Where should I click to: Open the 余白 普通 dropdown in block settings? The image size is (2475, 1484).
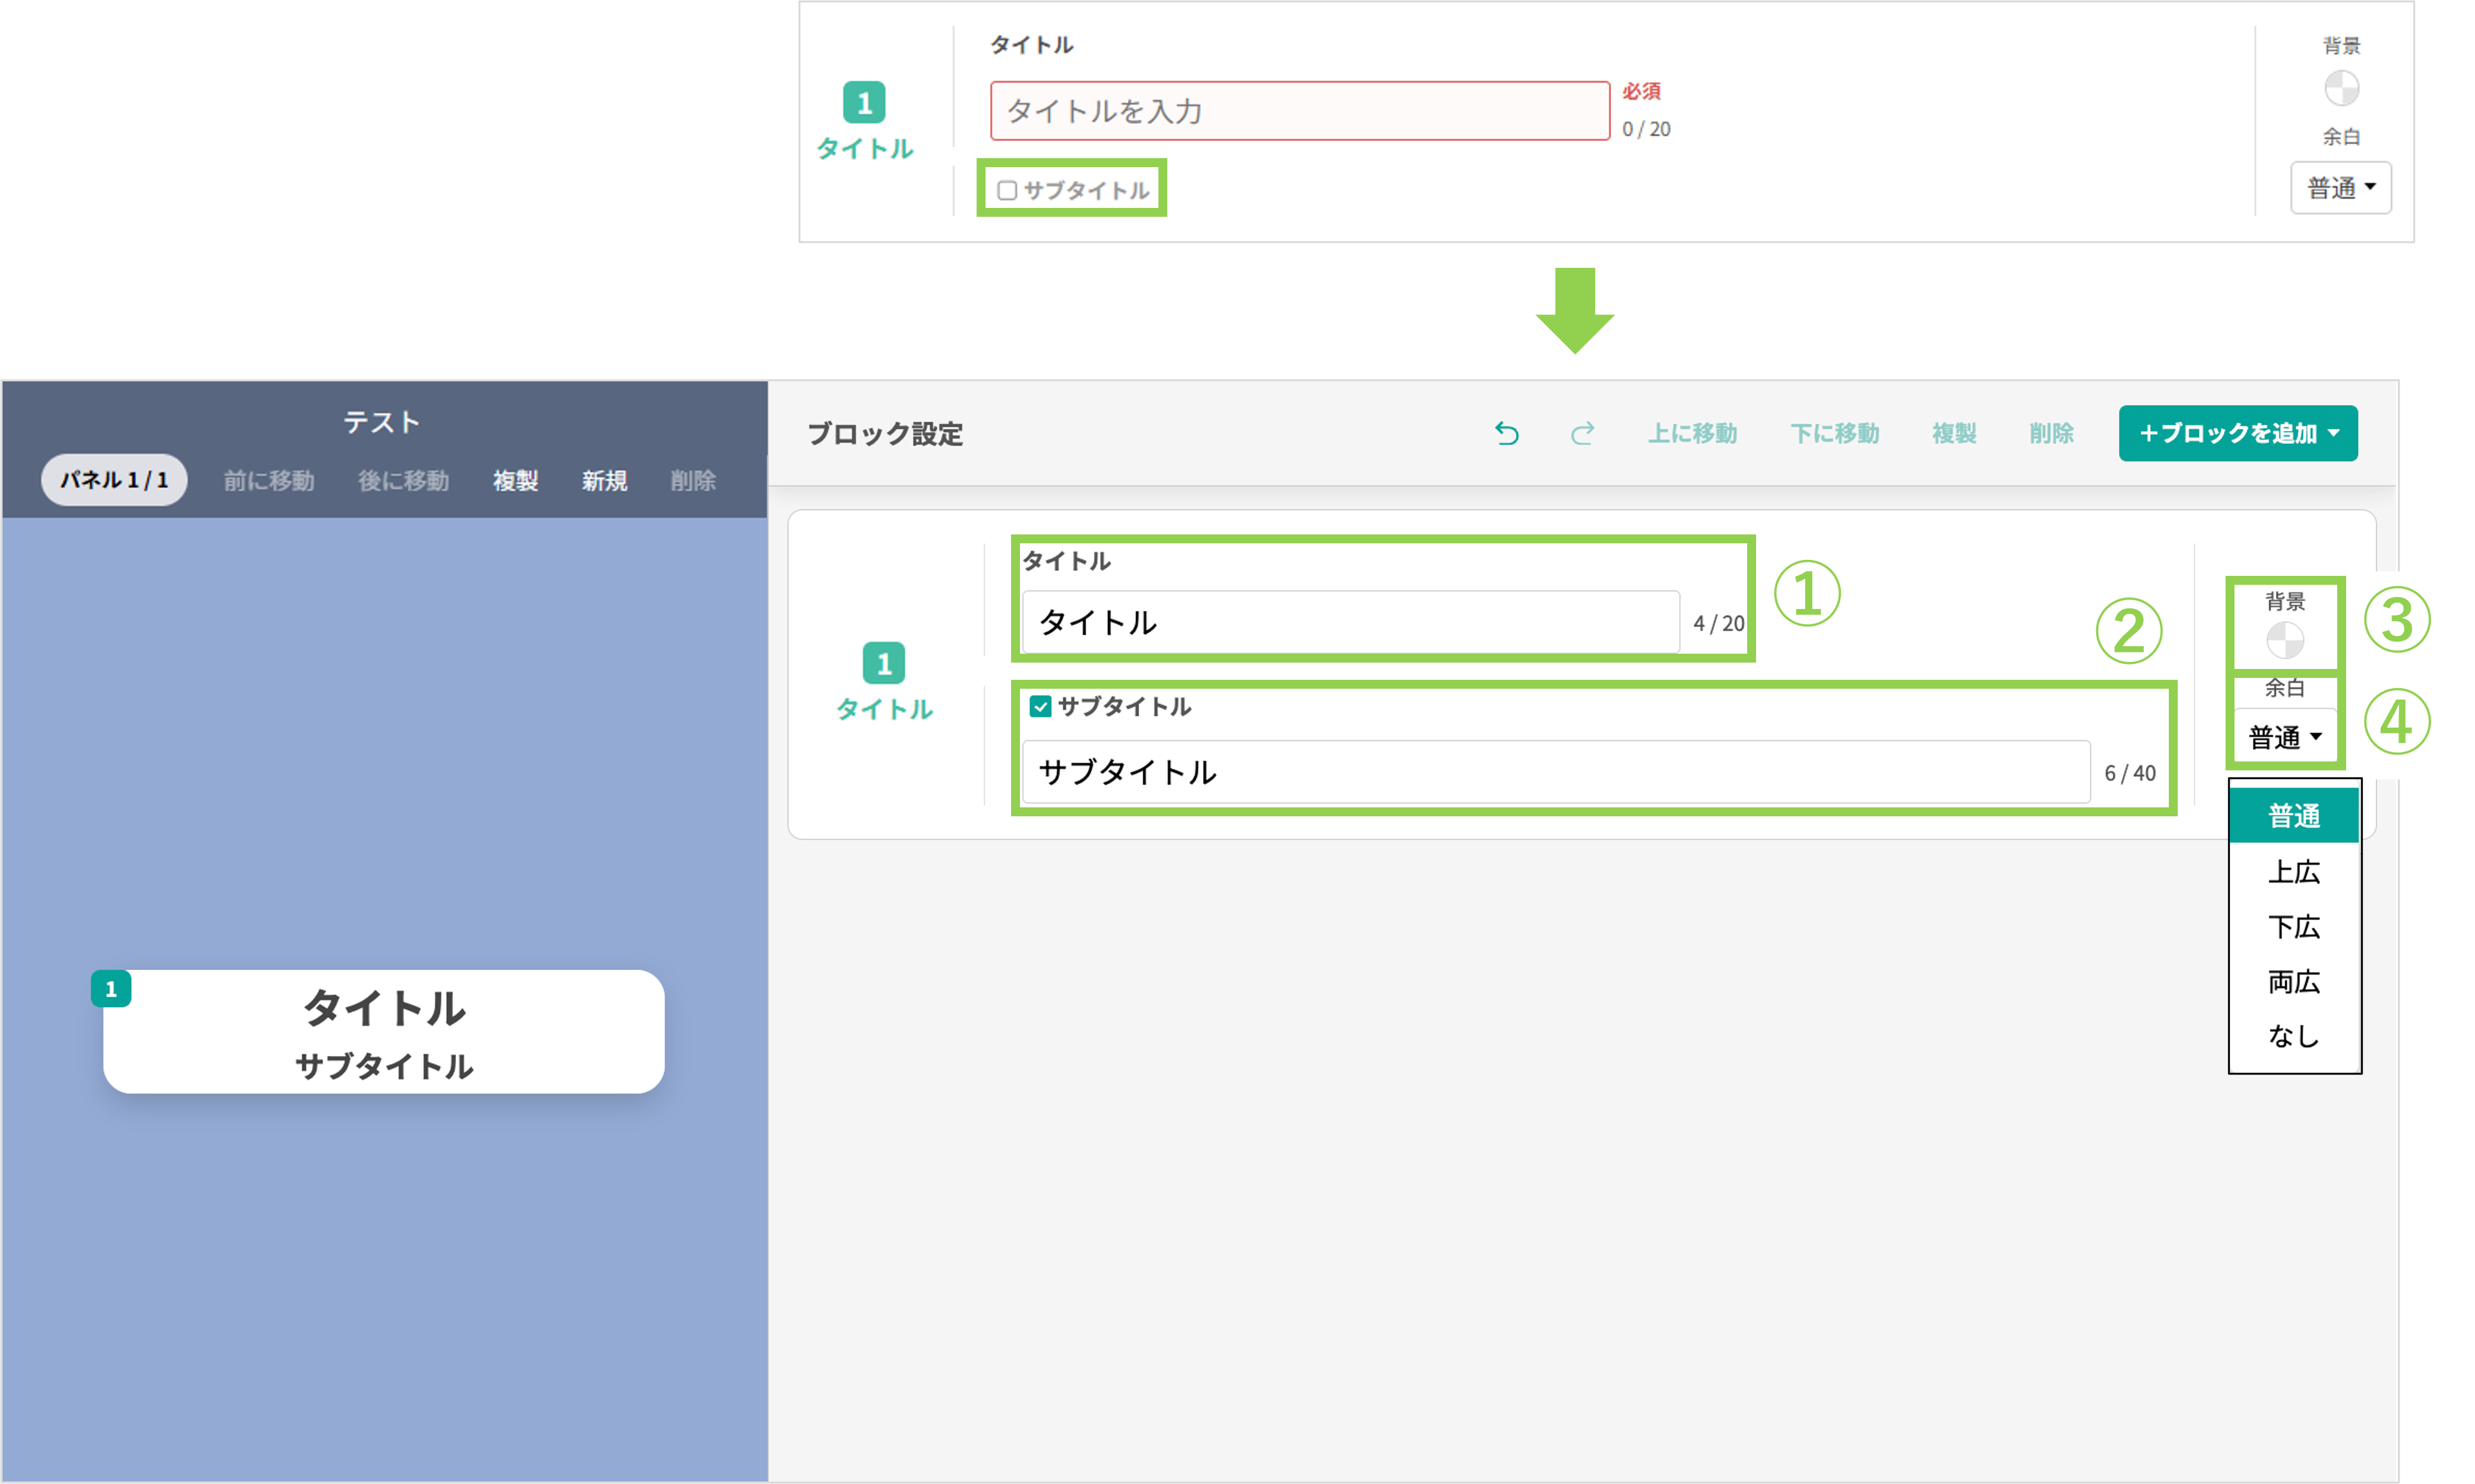point(2284,738)
